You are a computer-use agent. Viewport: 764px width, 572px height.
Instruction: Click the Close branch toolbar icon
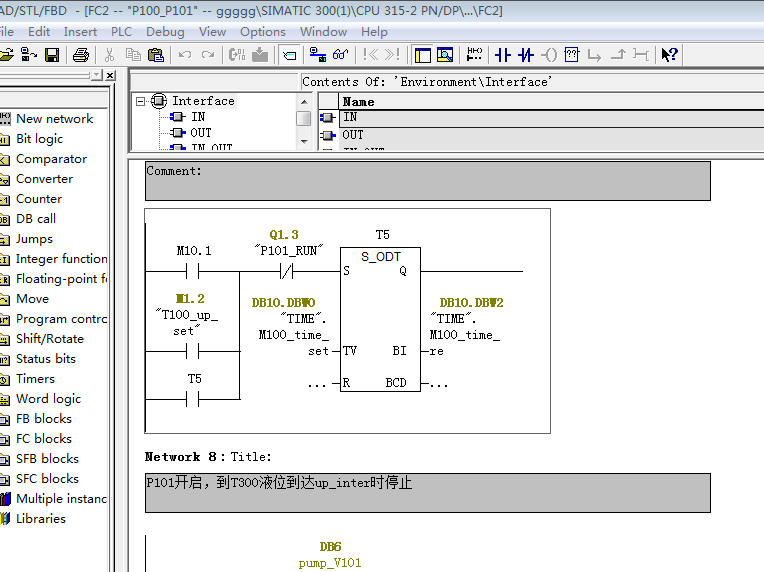click(x=618, y=55)
